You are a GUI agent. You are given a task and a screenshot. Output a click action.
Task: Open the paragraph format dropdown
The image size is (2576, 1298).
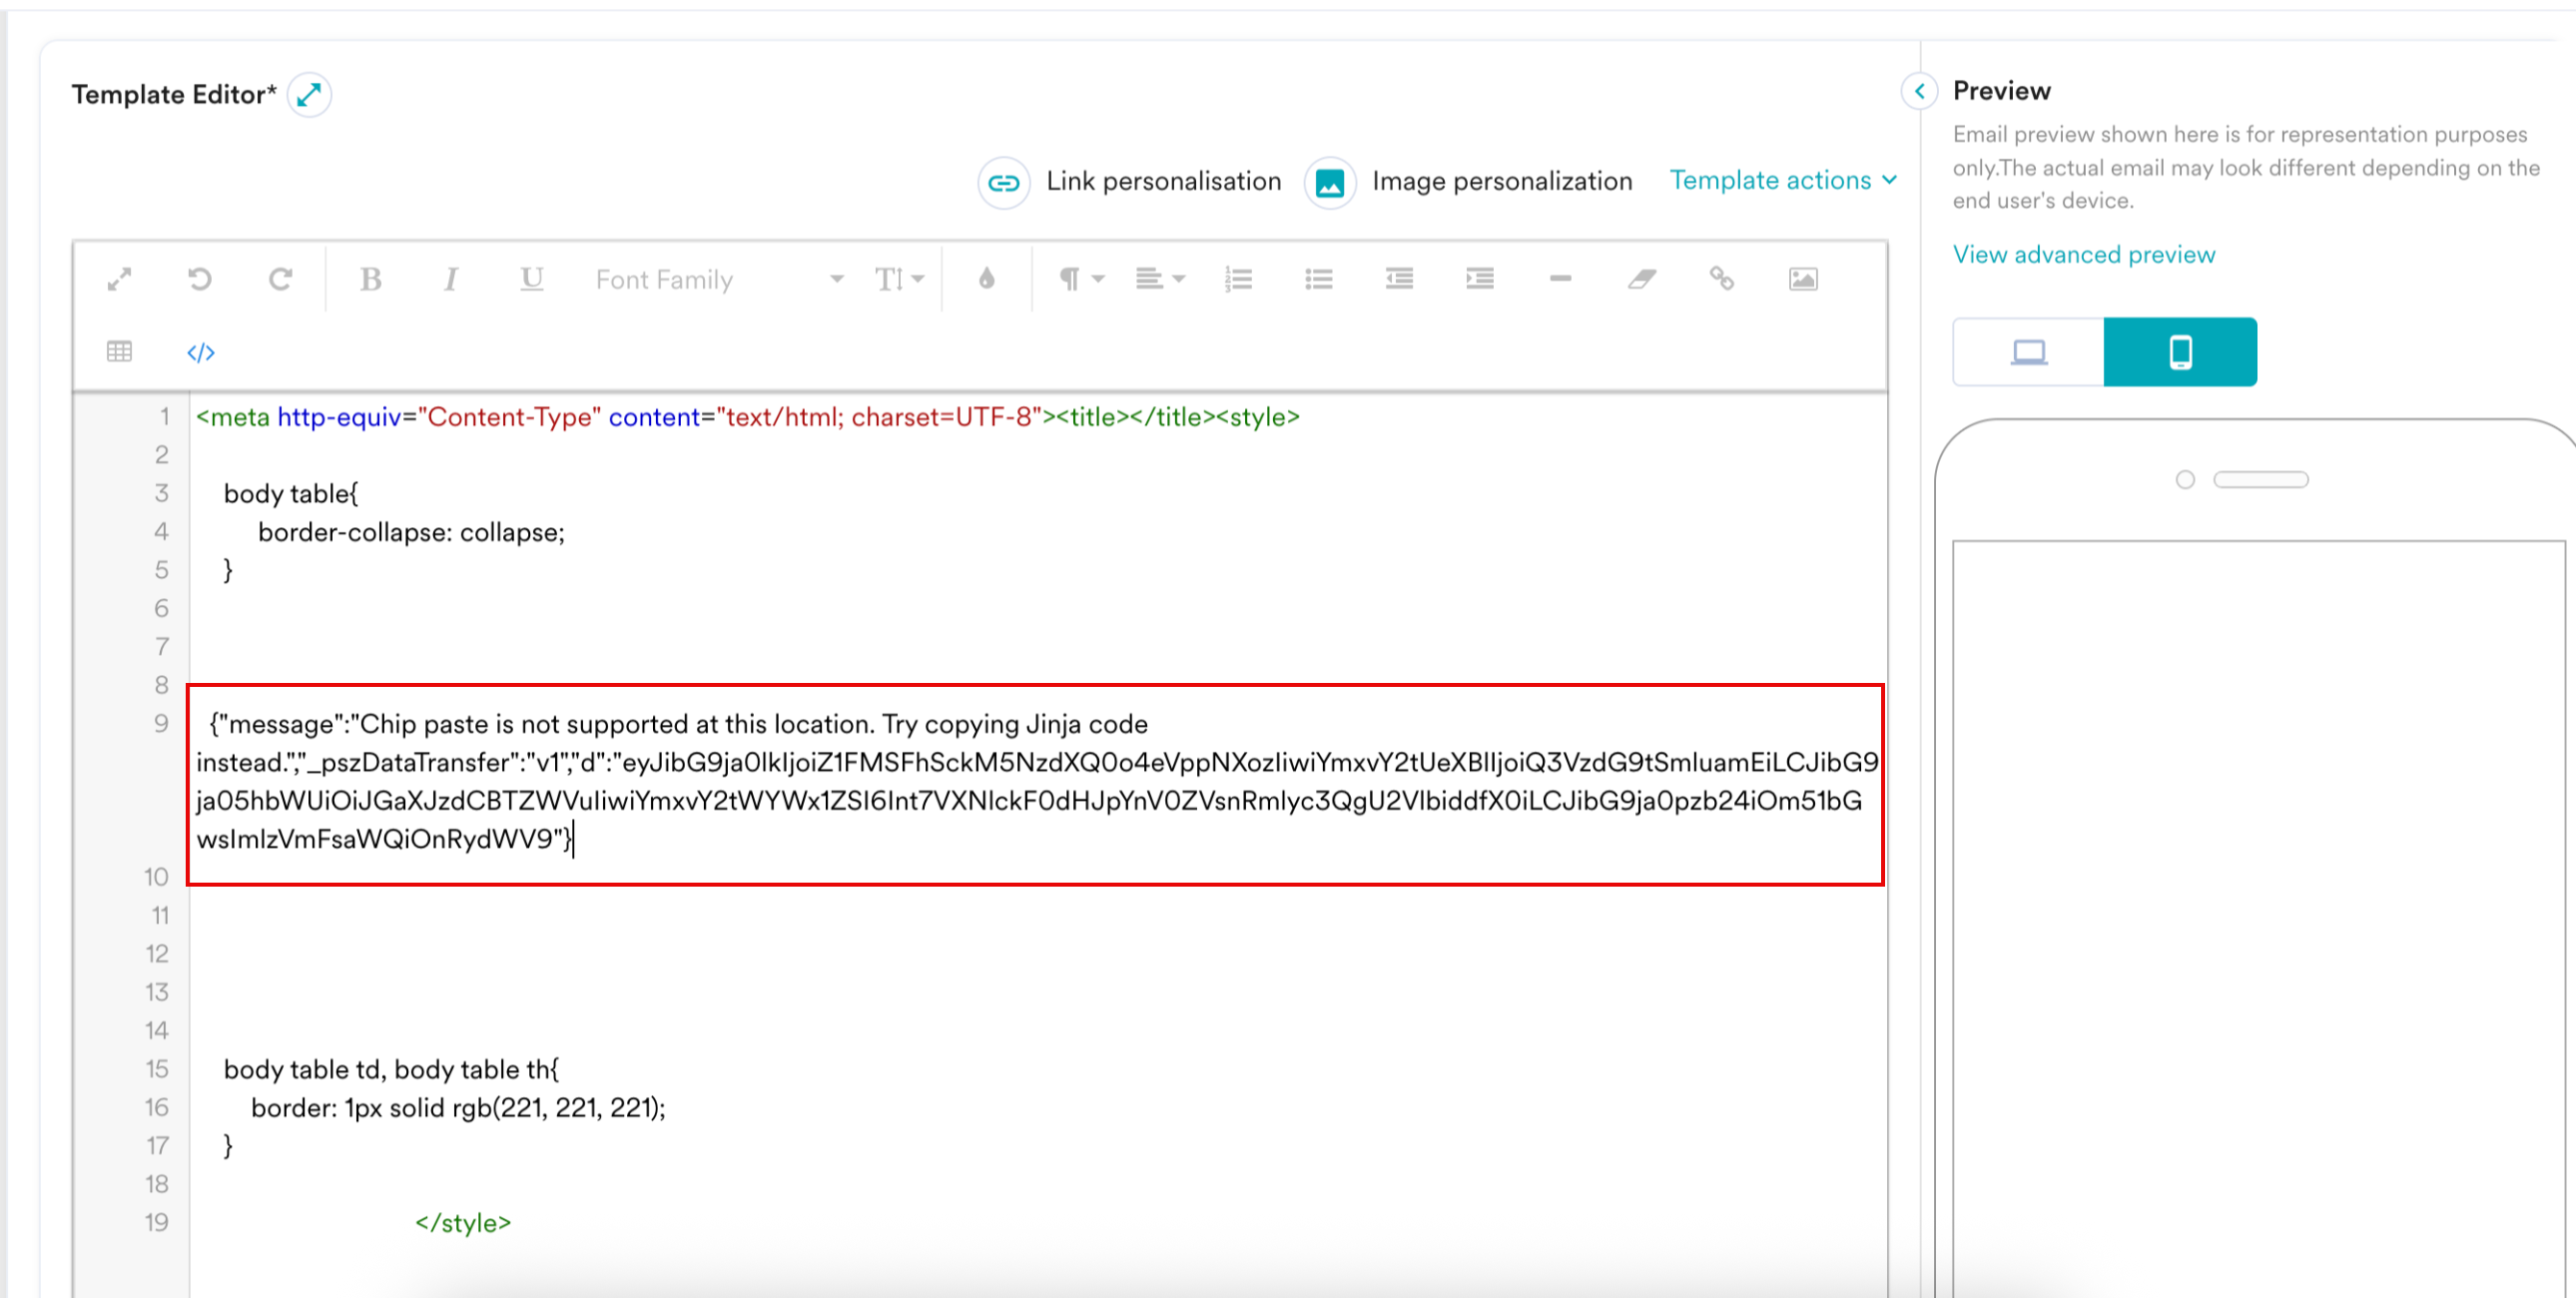1080,279
